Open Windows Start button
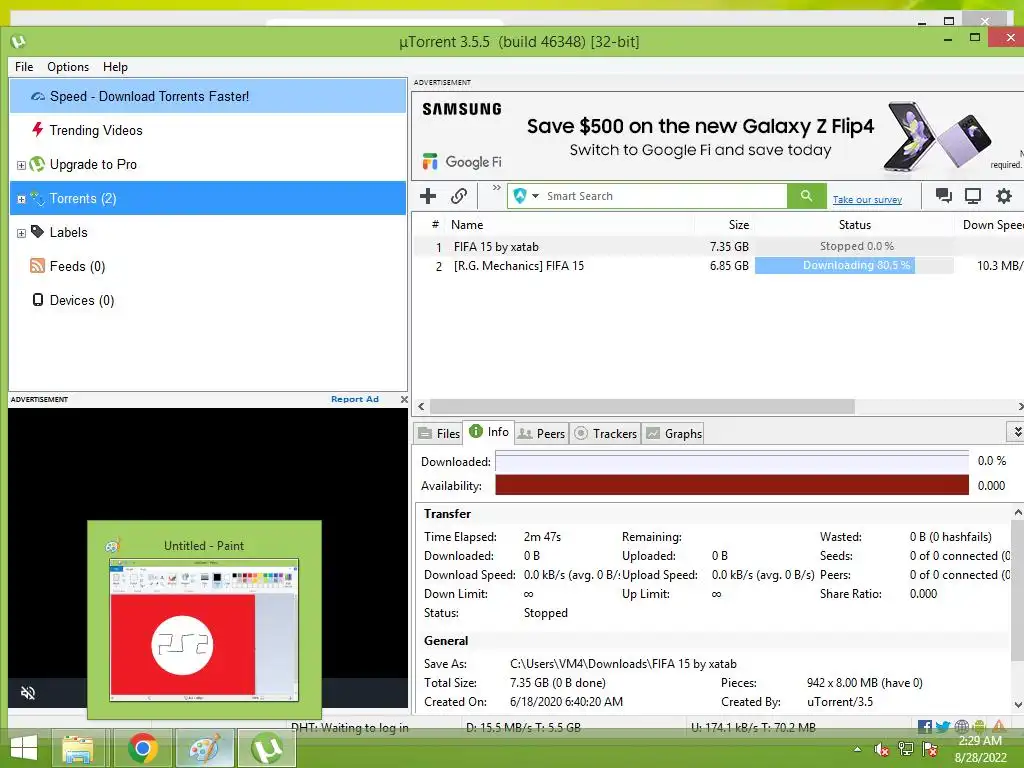Image resolution: width=1024 pixels, height=768 pixels. tap(24, 748)
